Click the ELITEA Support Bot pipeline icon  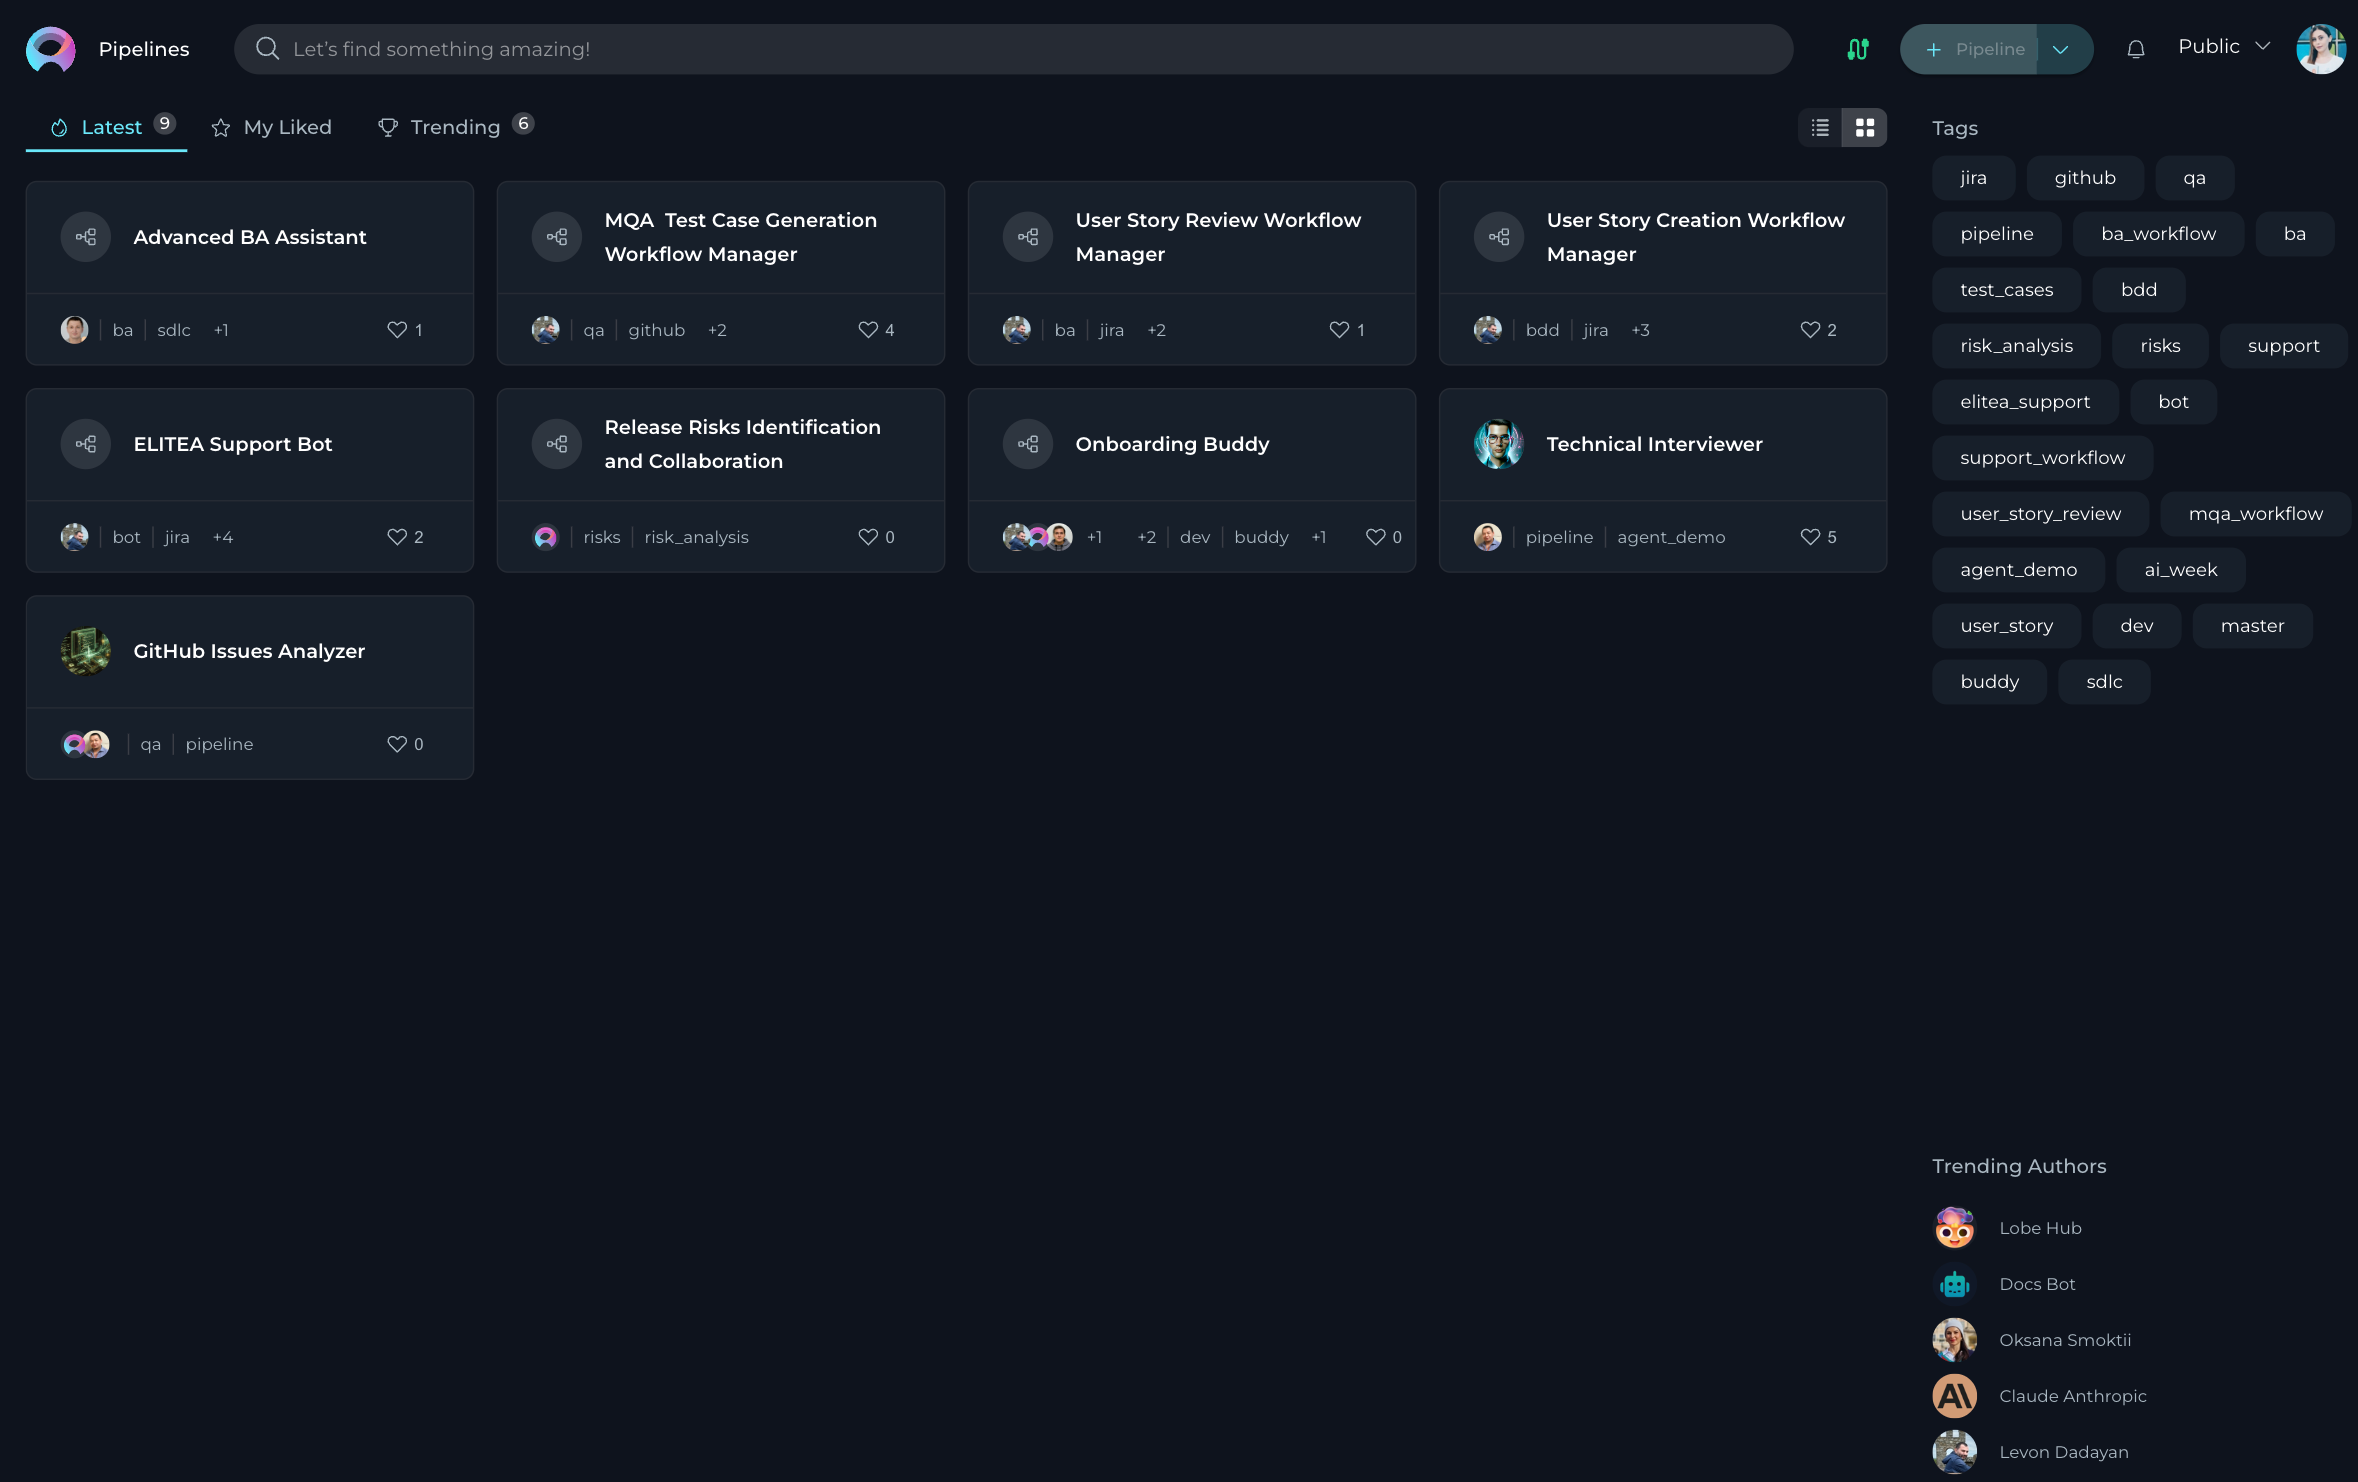86,444
